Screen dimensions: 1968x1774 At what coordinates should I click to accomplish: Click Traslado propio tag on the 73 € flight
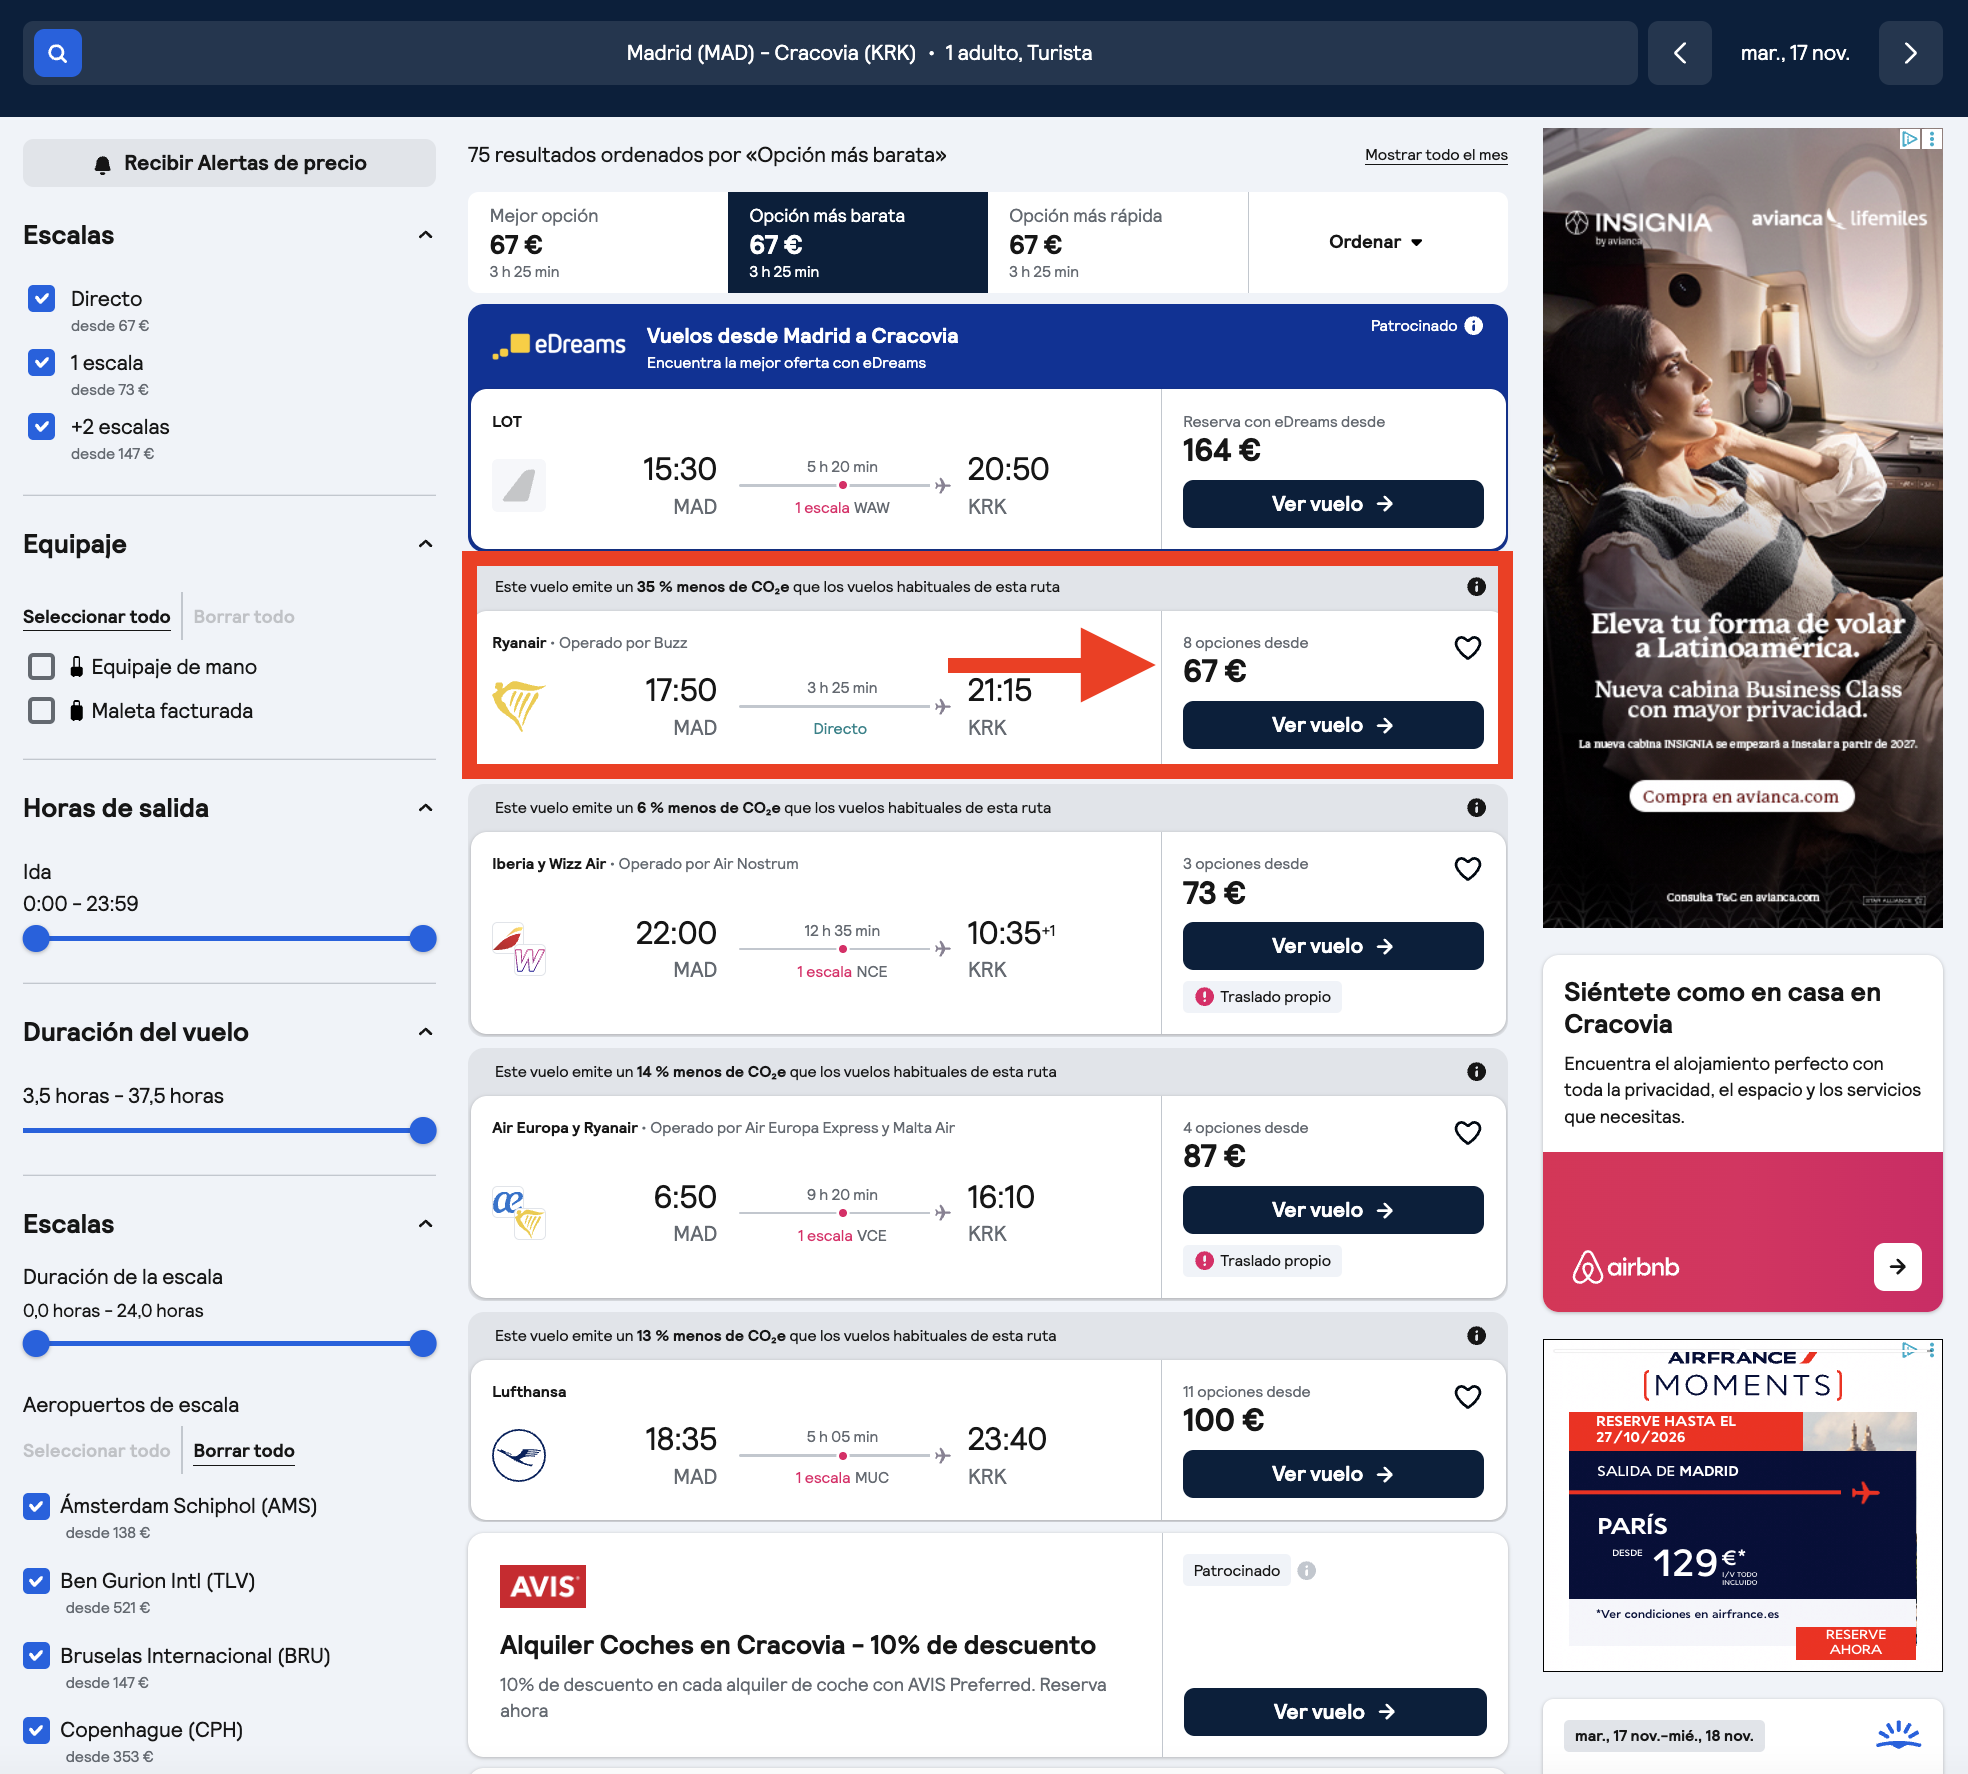point(1263,997)
